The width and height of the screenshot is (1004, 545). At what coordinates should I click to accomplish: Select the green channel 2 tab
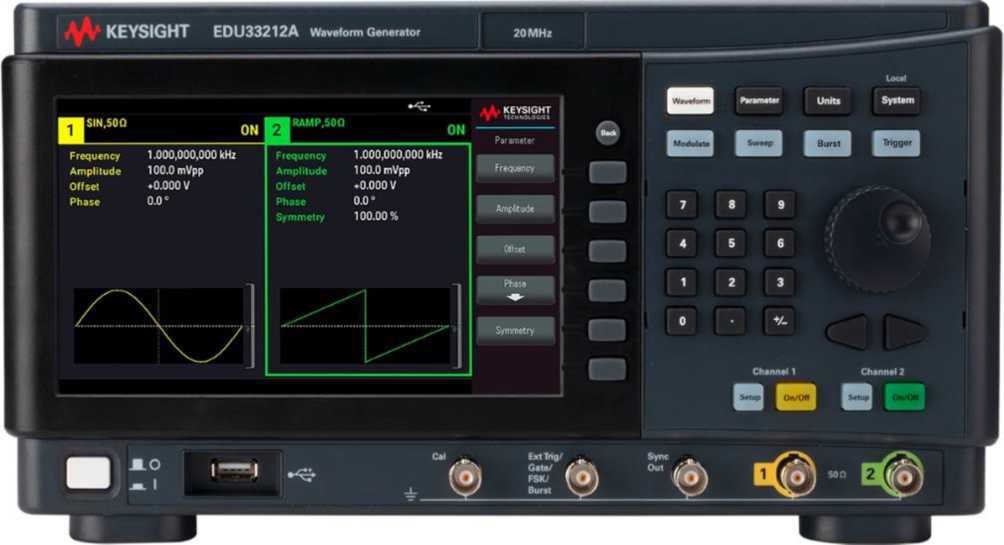coord(277,130)
